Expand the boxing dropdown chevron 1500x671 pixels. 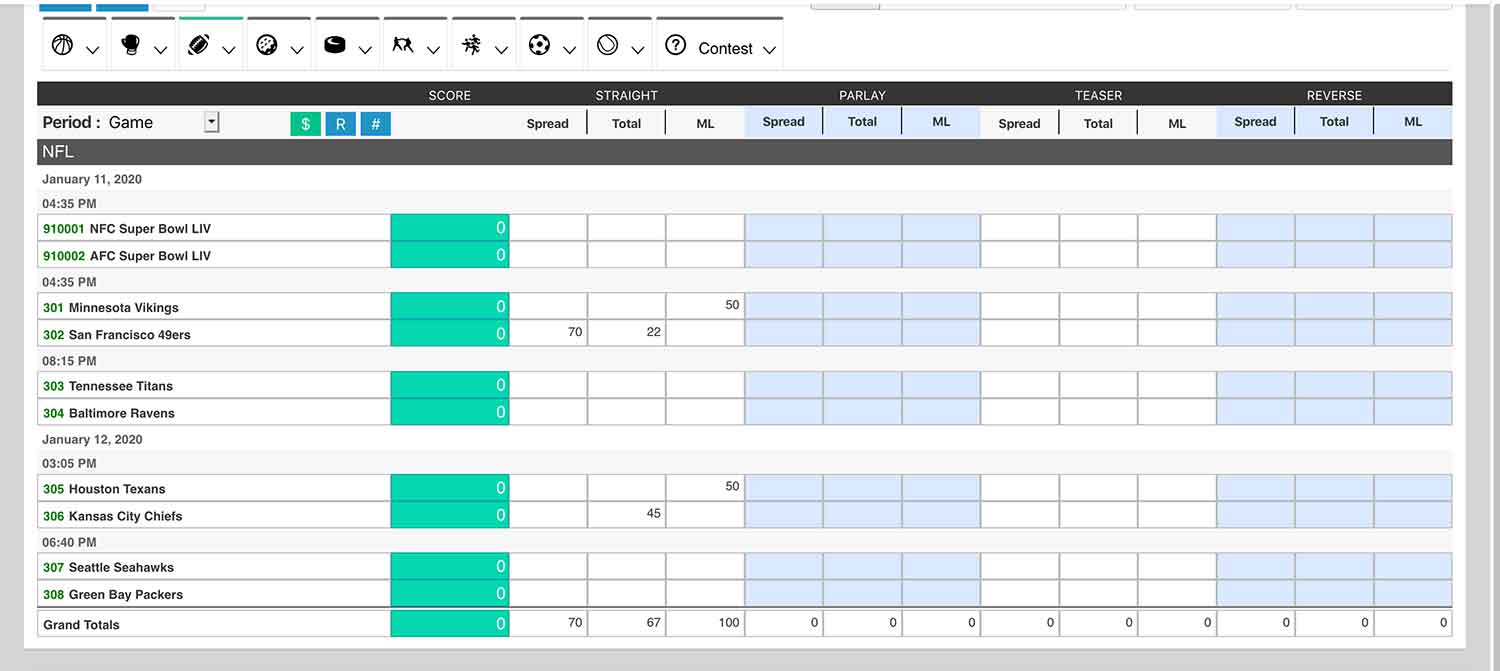(x=161, y=50)
